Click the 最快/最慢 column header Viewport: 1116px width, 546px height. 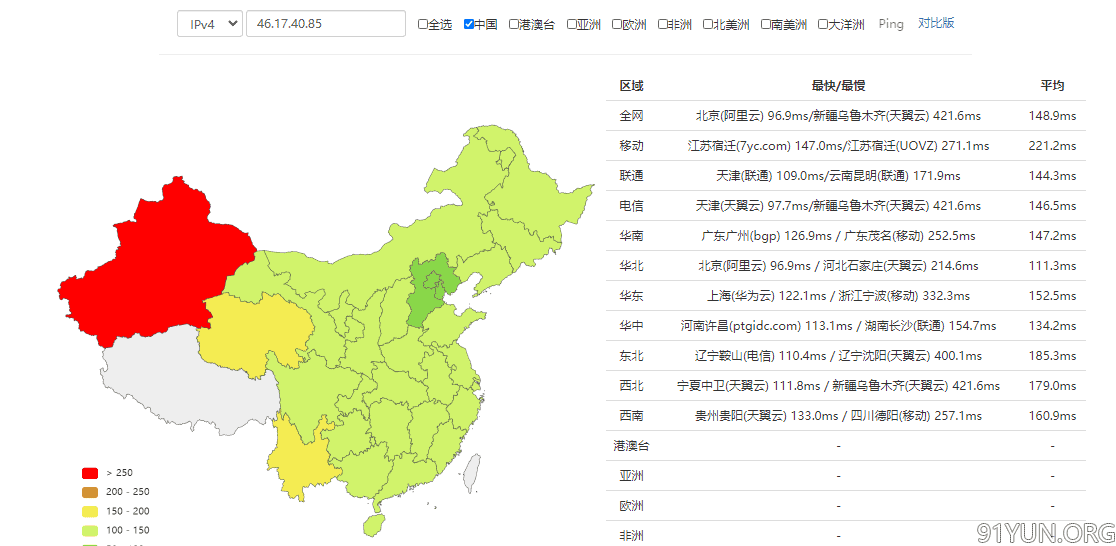[838, 86]
